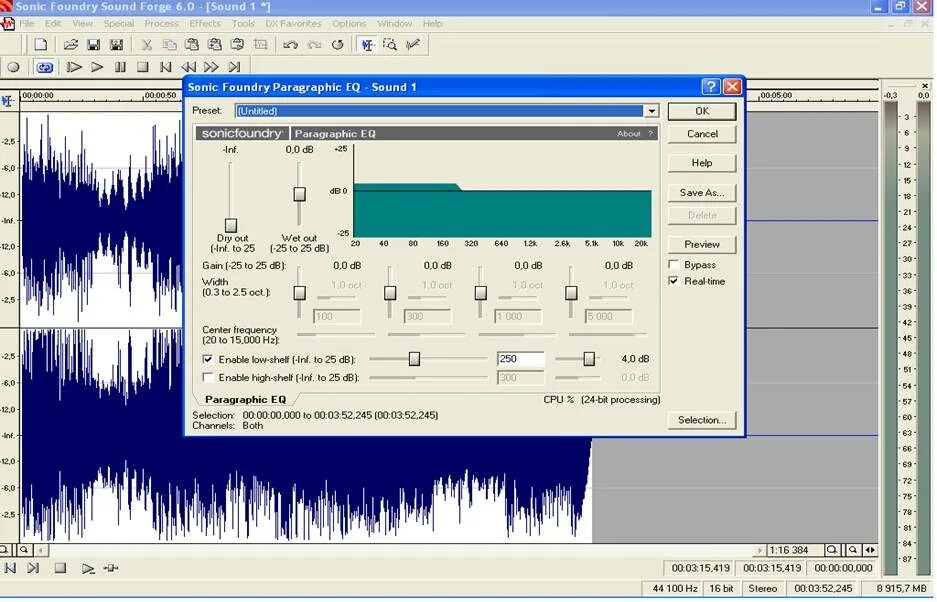Viewport: 937px width, 602px height.
Task: Create a new sound file from toolbar
Action: (x=41, y=45)
